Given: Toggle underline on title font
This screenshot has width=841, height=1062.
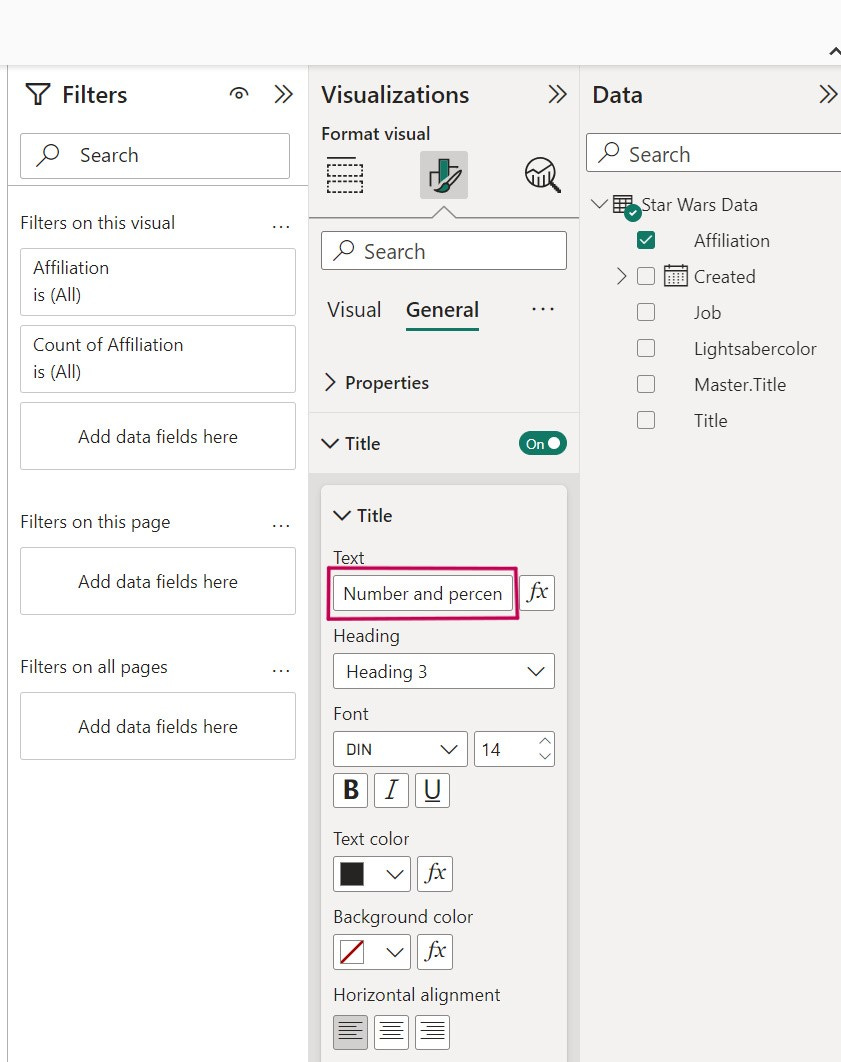Looking at the screenshot, I should [x=433, y=790].
